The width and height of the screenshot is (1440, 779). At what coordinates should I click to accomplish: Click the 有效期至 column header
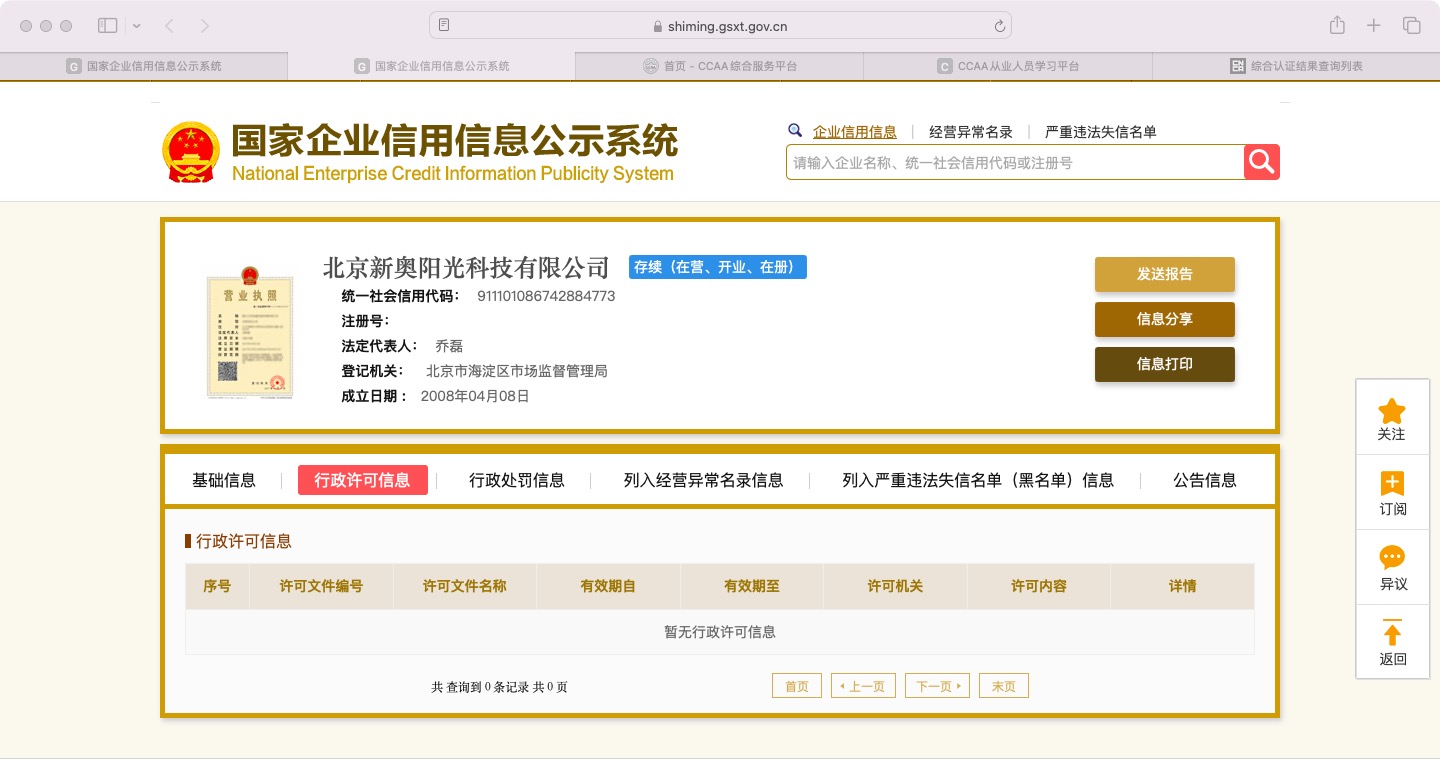pyautogui.click(x=752, y=586)
